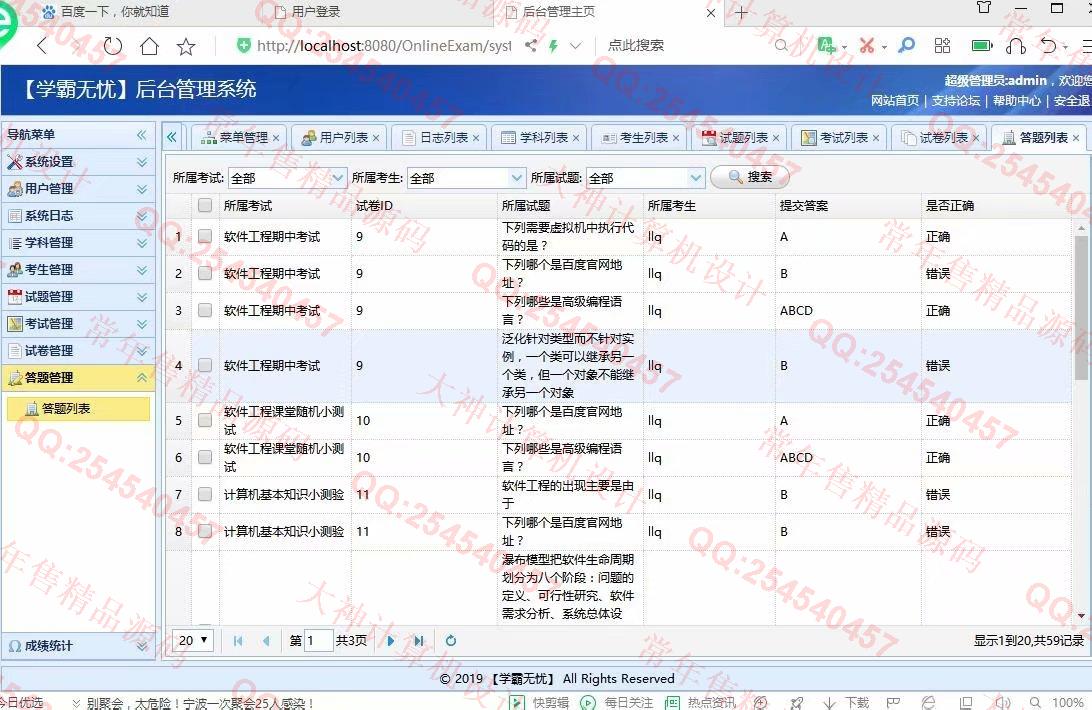Go to first page of results
Viewport: 1092px width, 710px height.
[238, 640]
